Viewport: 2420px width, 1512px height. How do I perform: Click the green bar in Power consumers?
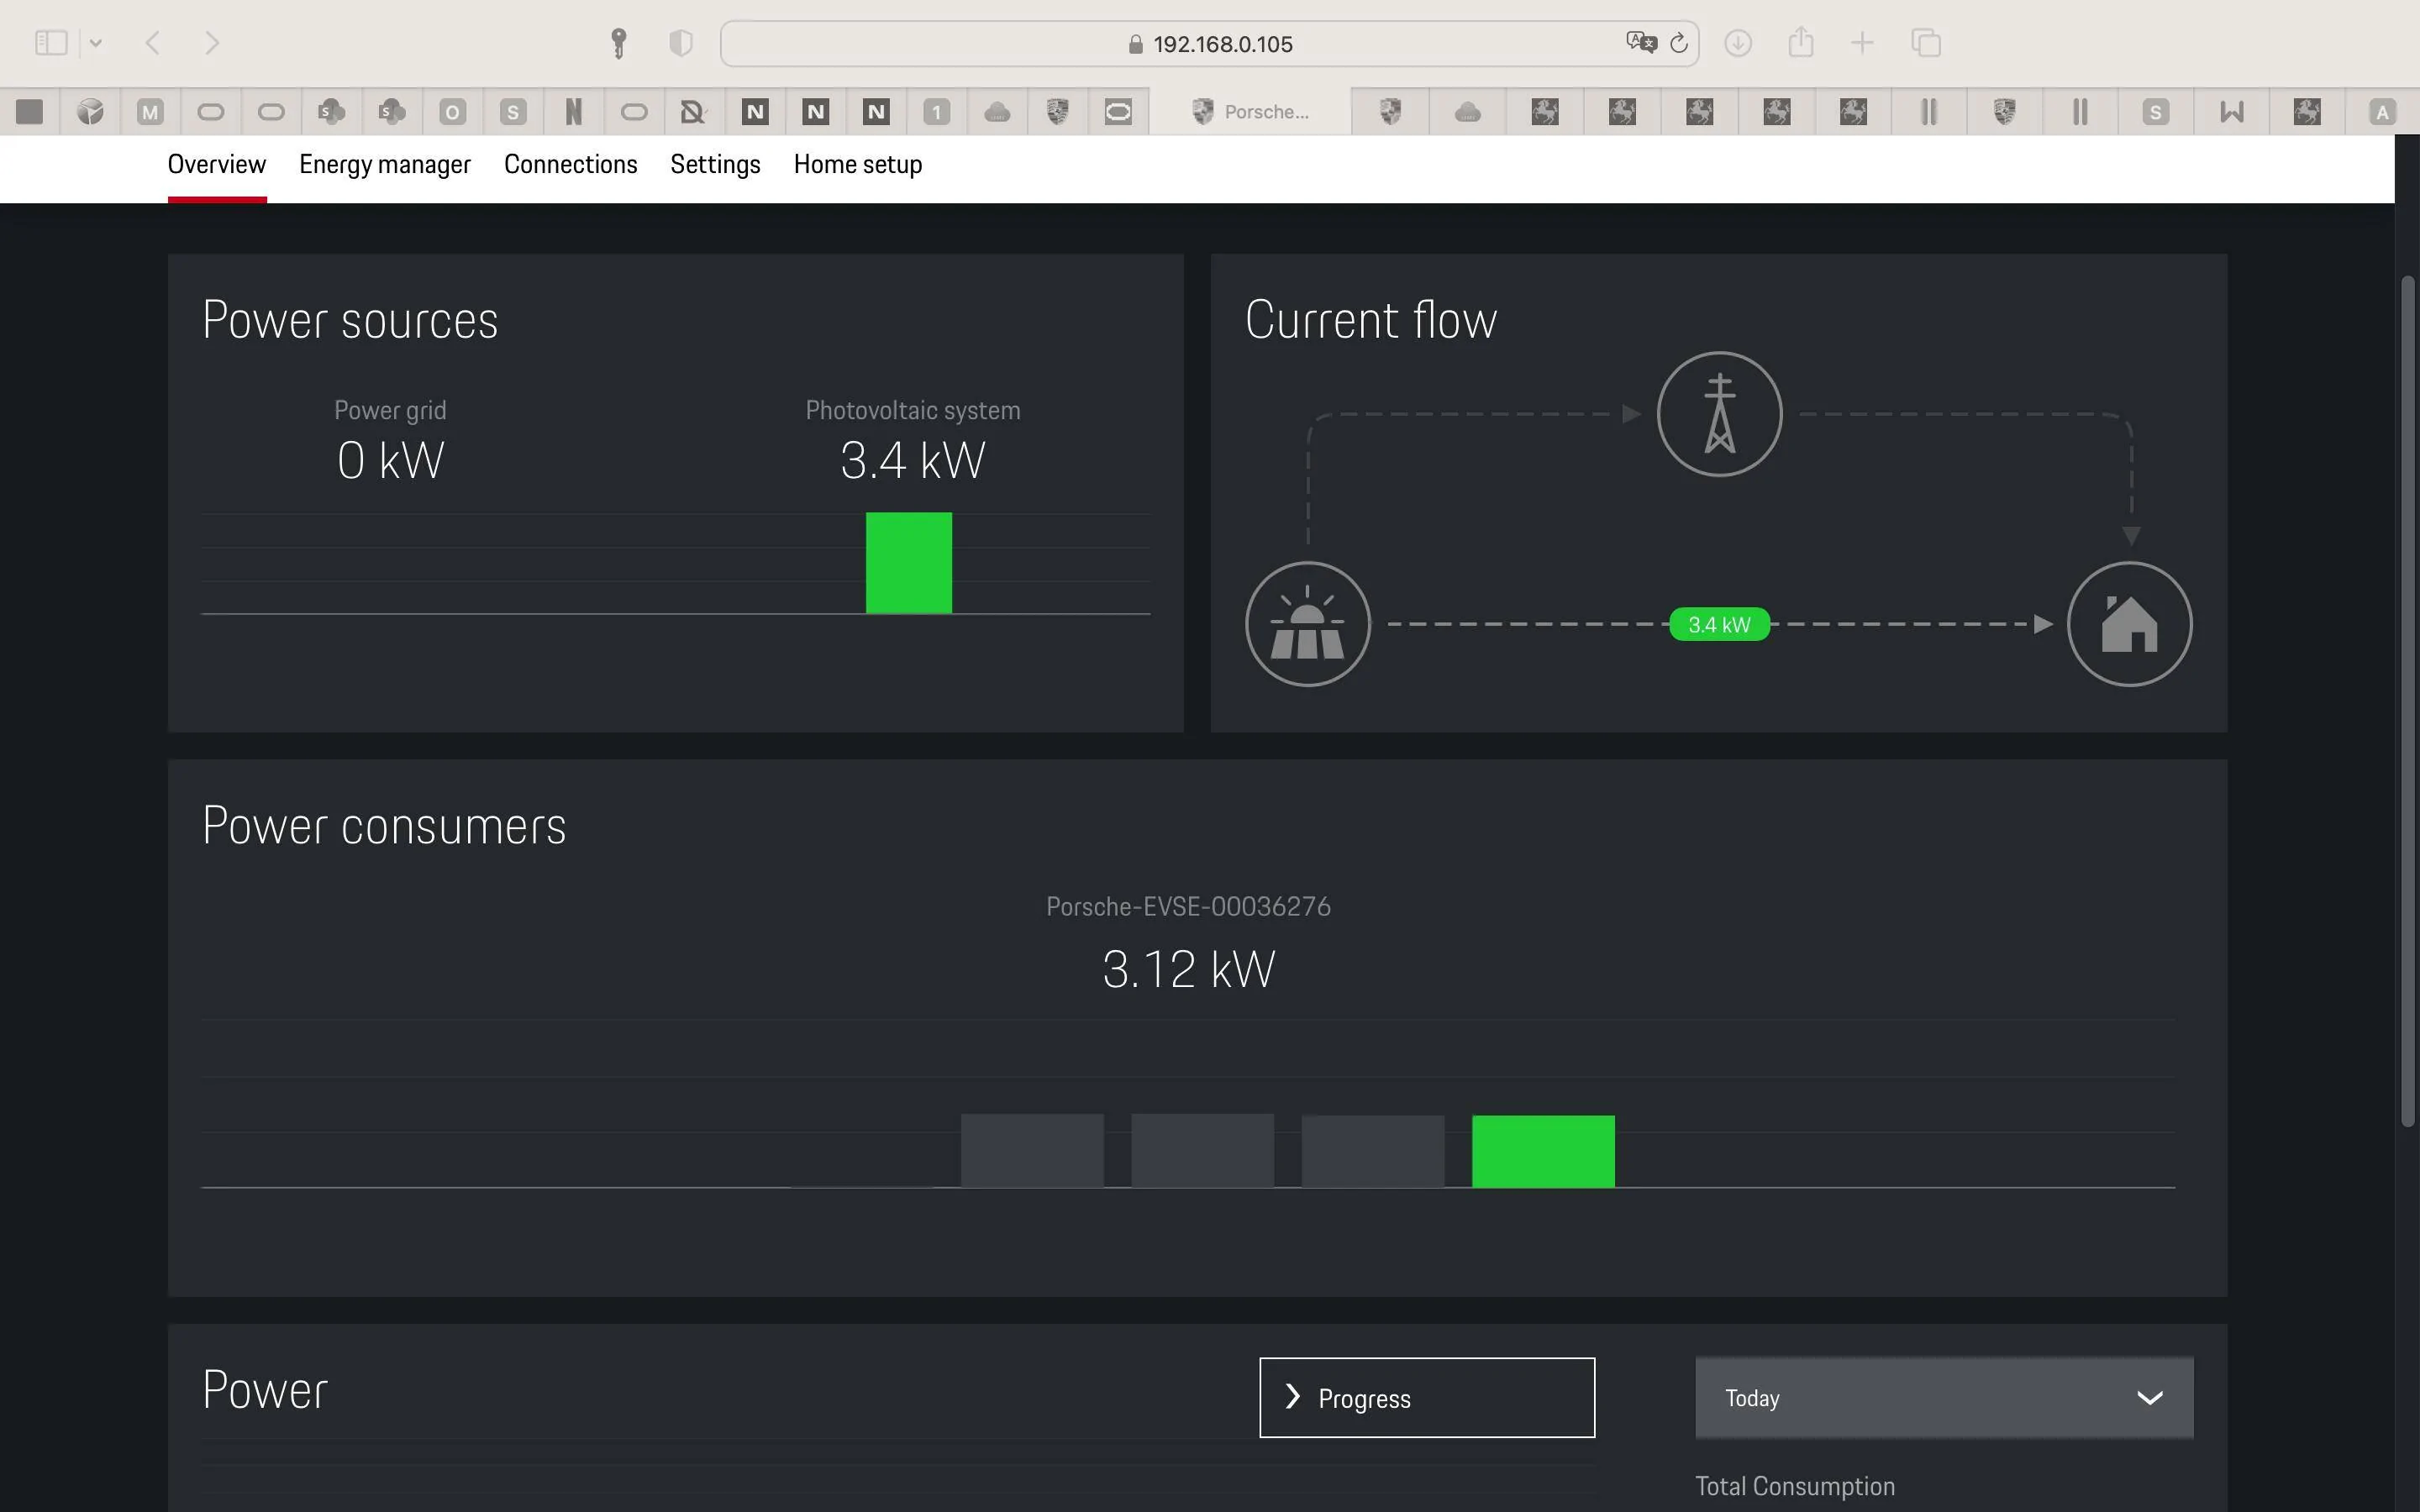click(x=1542, y=1151)
